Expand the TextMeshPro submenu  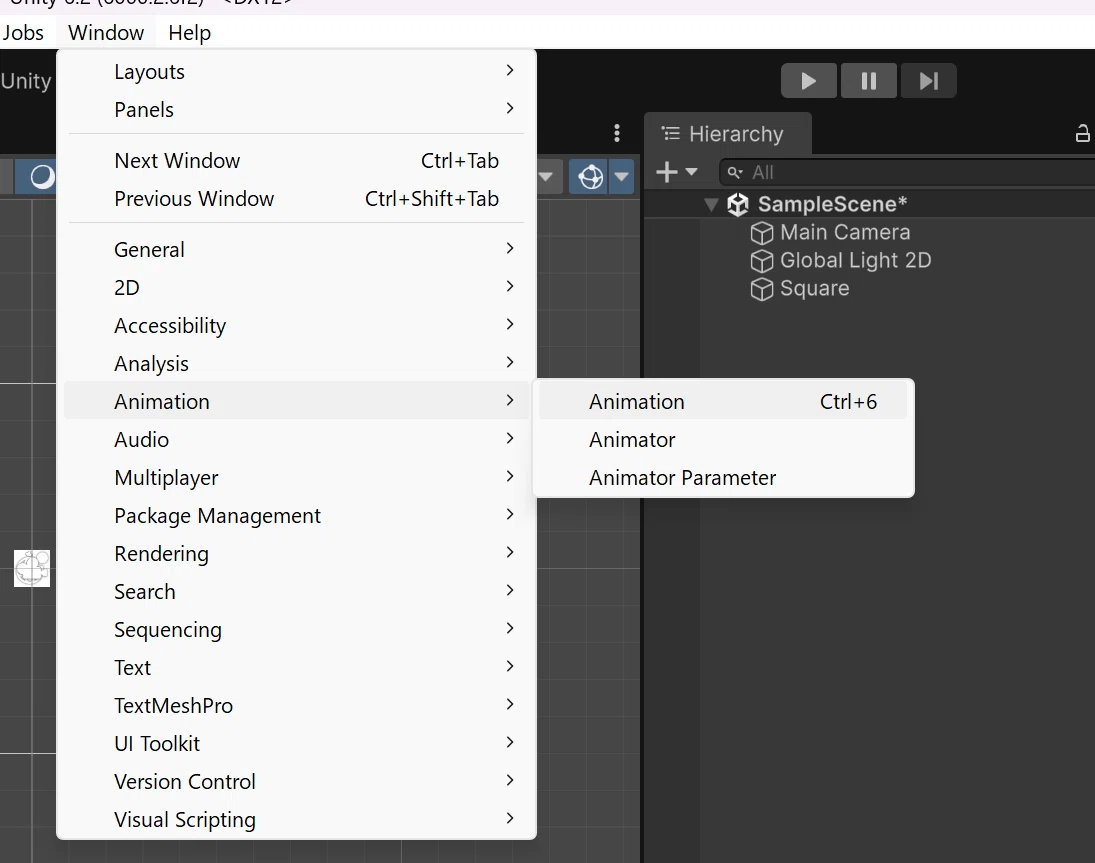click(x=296, y=705)
